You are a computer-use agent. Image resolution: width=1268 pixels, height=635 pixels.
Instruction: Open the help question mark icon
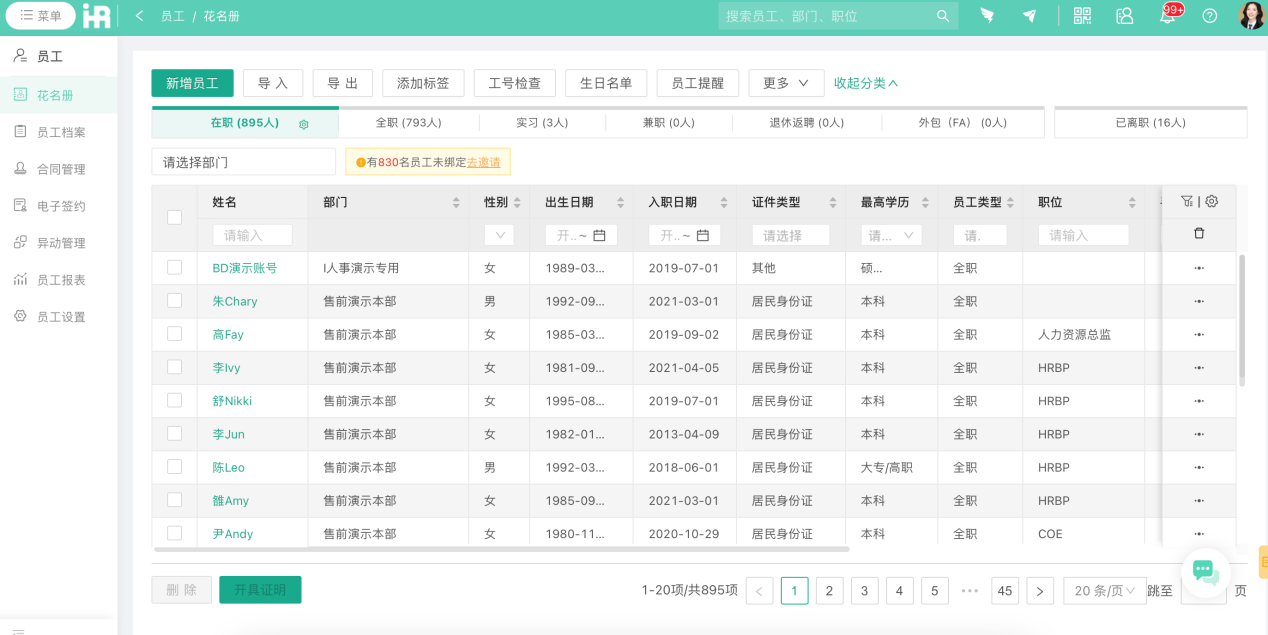1209,15
